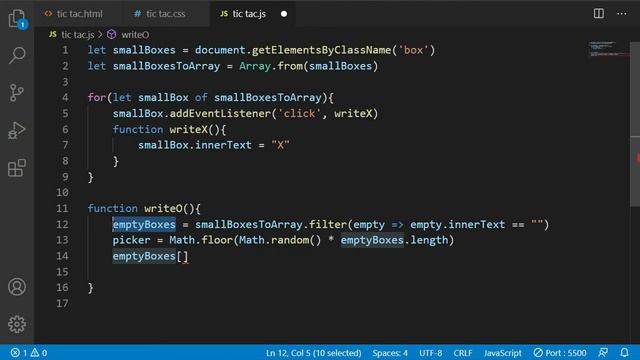Open the Source Control view
Viewport: 640px width, 360px height.
pos(17,93)
